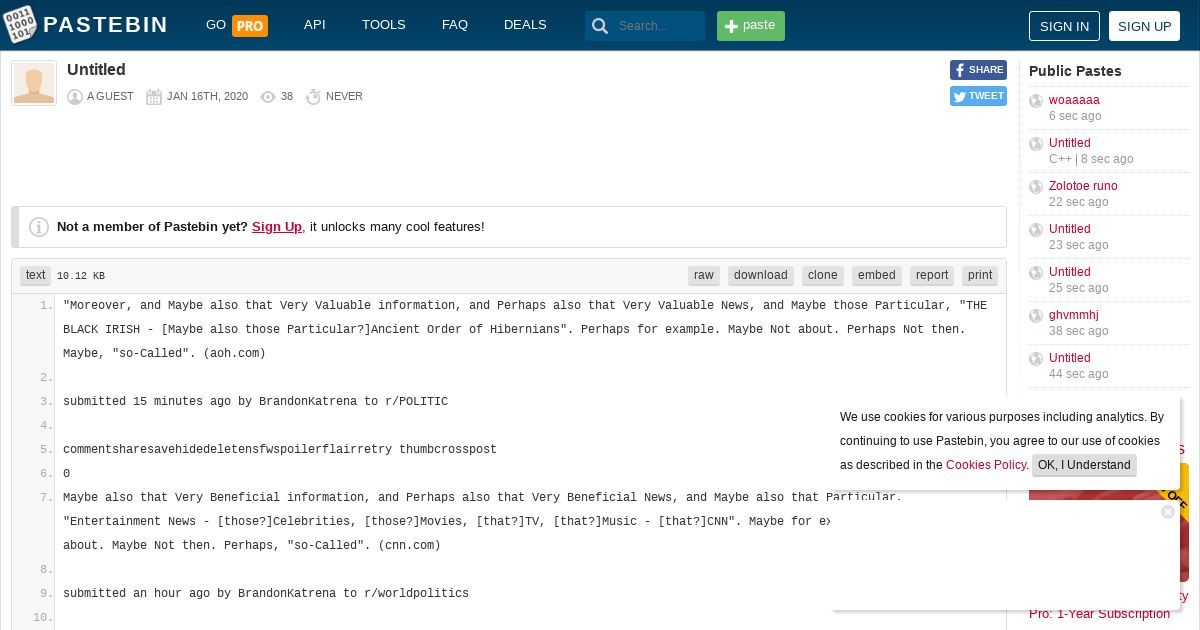The image size is (1200, 630).
Task: Open the DEALS menu item
Action: point(525,25)
